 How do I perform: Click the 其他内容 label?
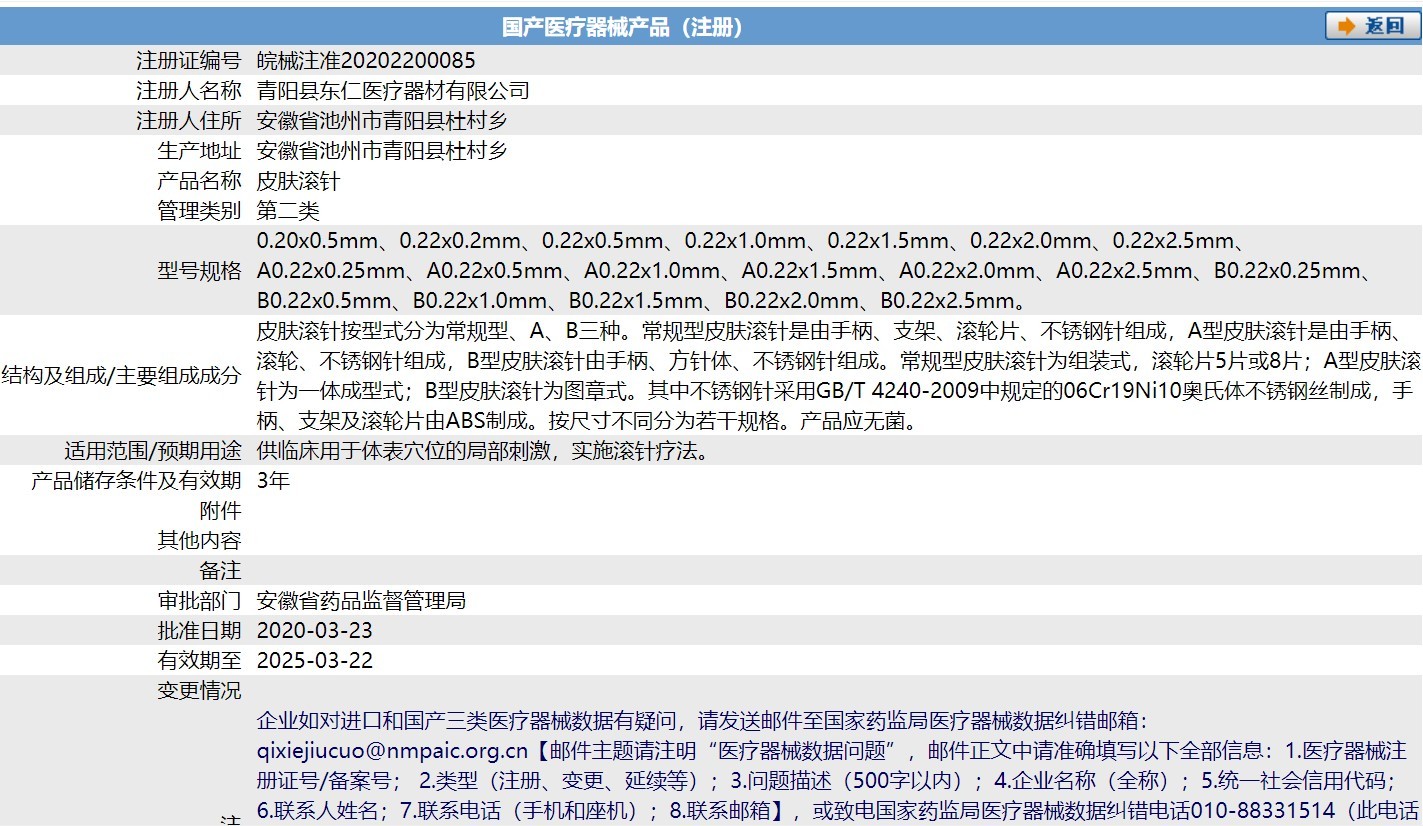pos(199,541)
